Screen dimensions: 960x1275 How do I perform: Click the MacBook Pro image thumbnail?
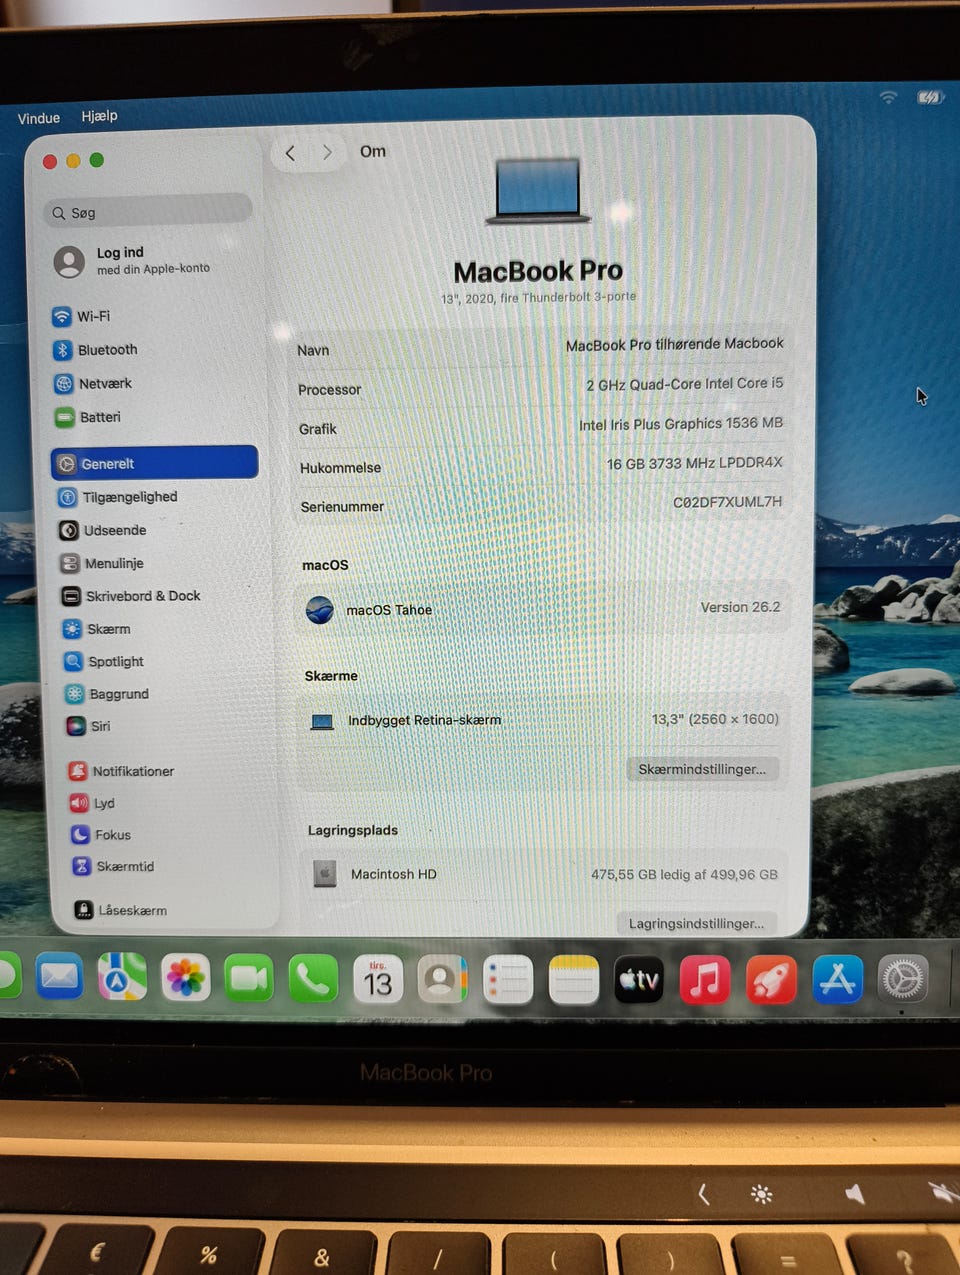[537, 191]
